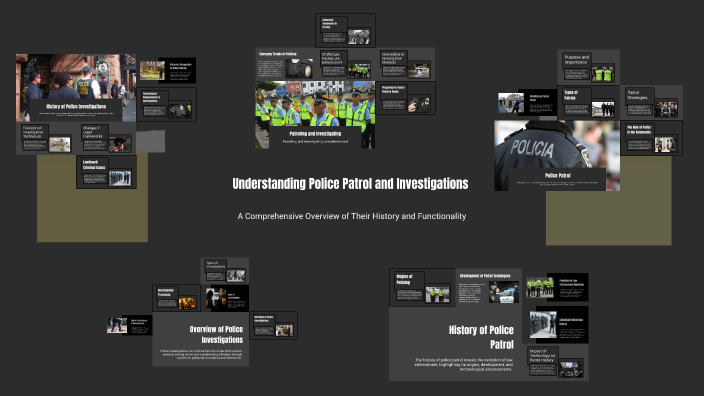
Task: Open the Patroling and Investigating topic
Action: [x=315, y=114]
